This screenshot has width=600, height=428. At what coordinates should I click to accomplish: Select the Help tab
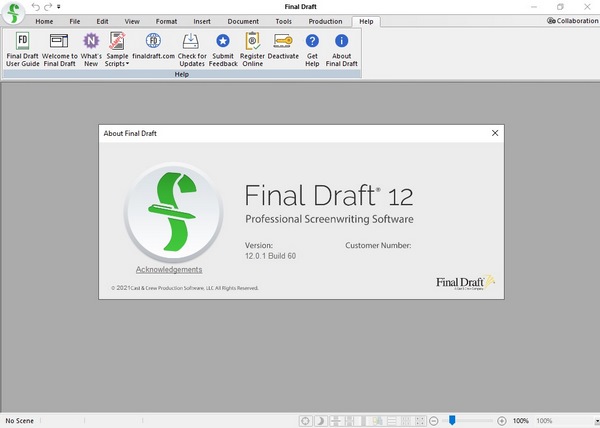366,21
